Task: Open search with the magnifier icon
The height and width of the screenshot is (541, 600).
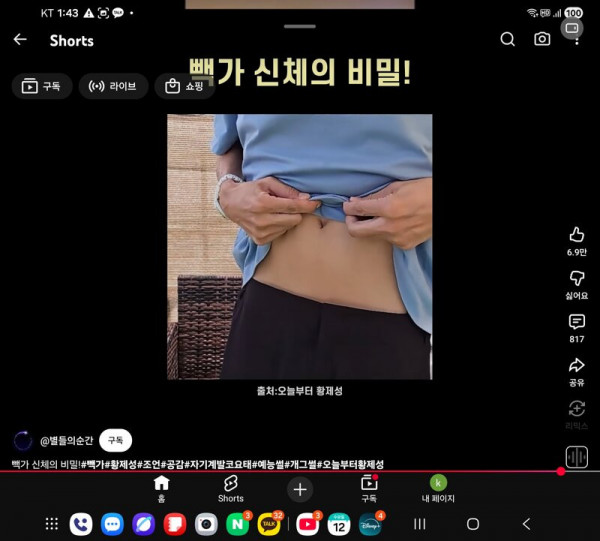Action: (x=508, y=40)
